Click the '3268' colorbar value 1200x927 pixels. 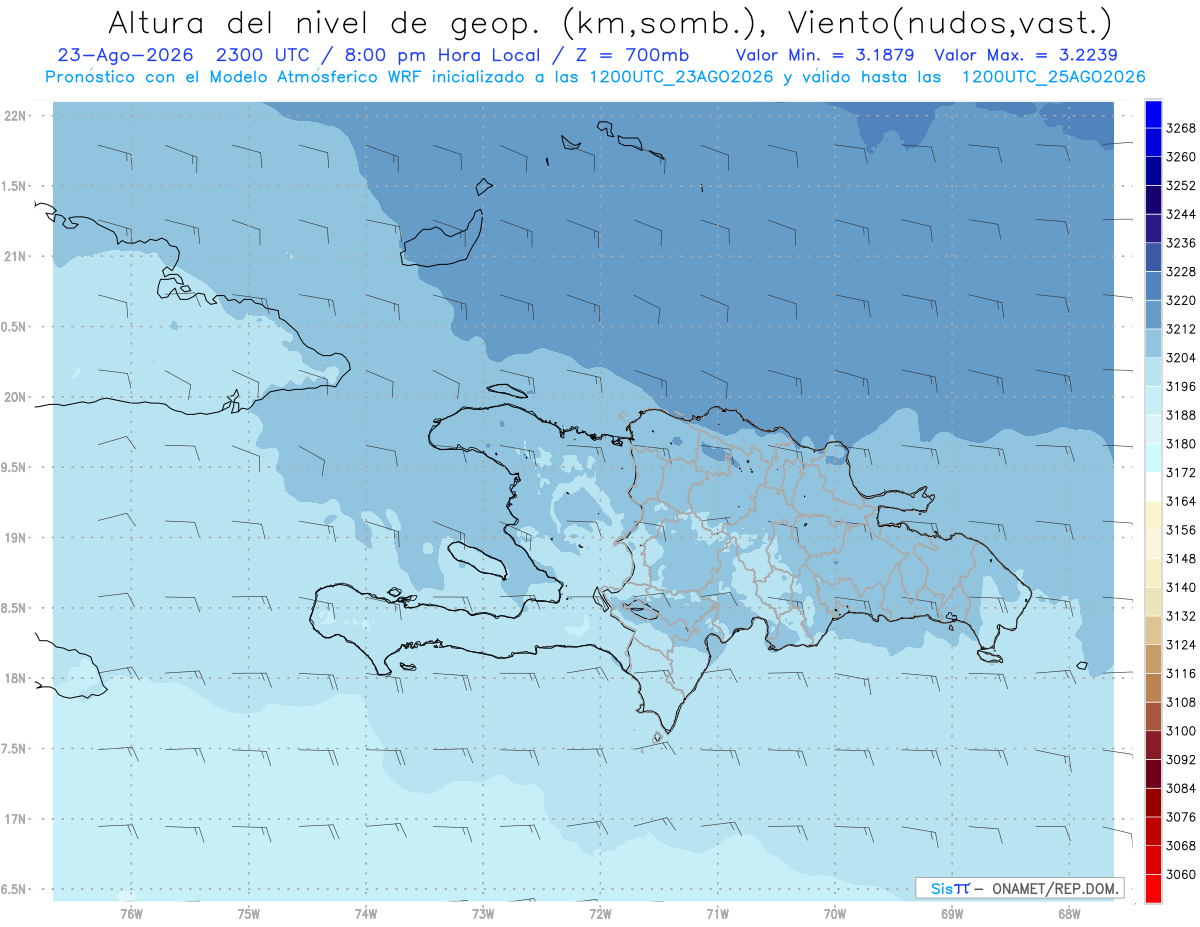1181,128
